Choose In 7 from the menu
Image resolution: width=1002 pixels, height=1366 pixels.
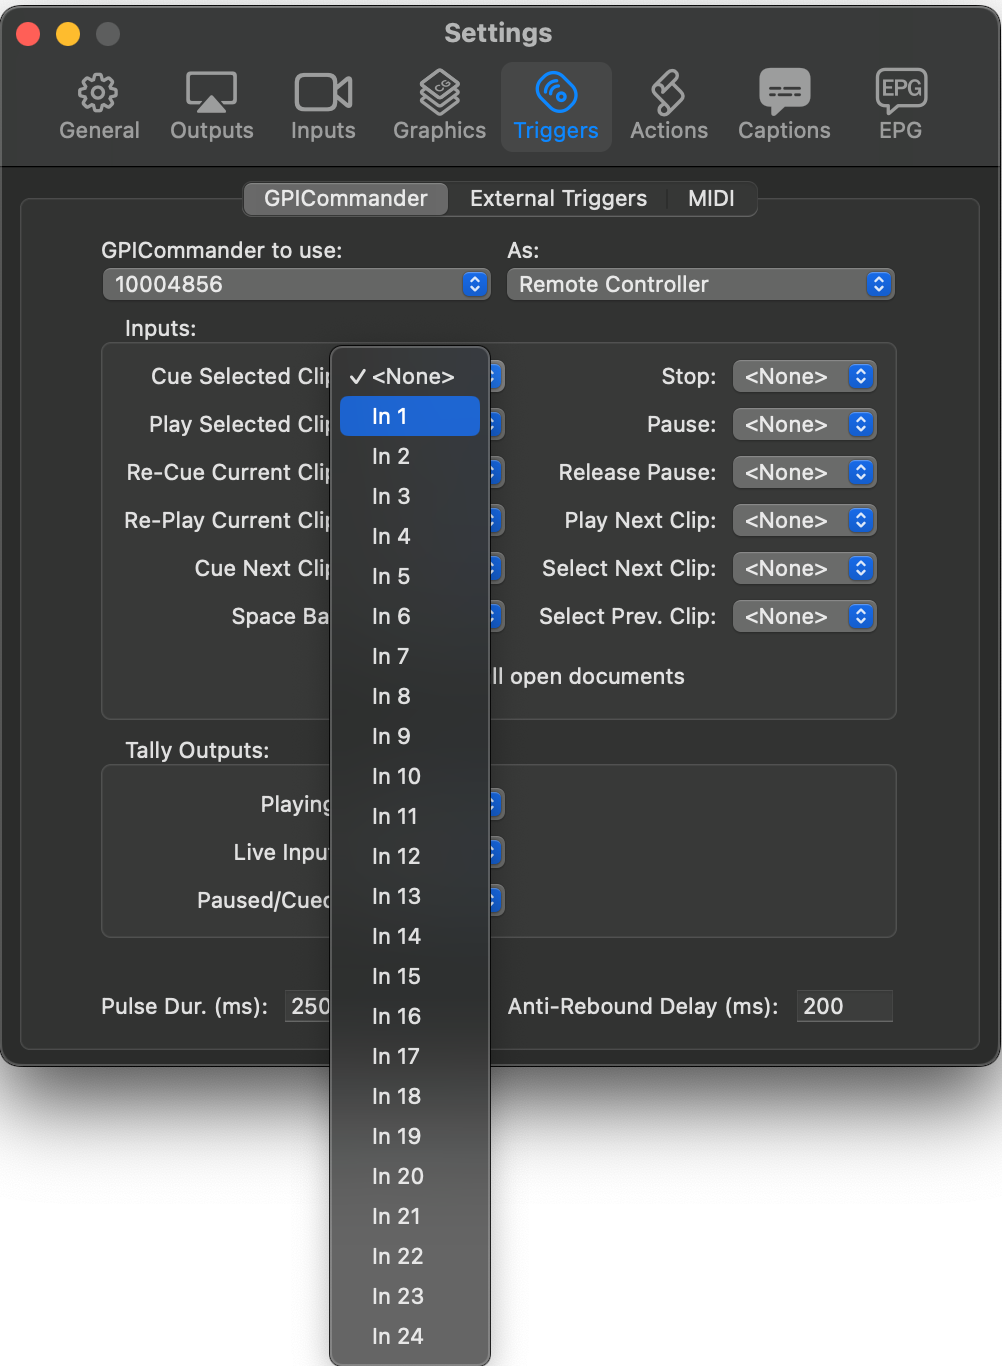[x=410, y=656]
